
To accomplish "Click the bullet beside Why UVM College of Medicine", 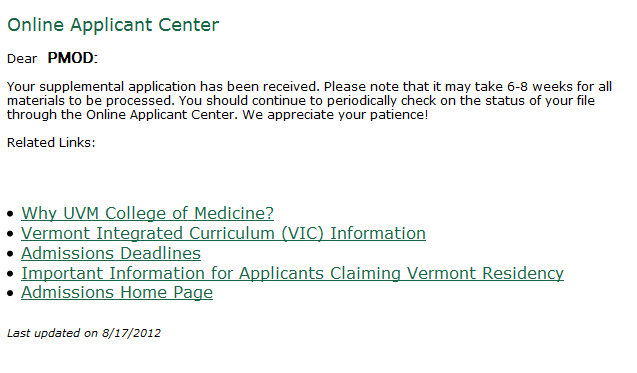I will [11, 213].
